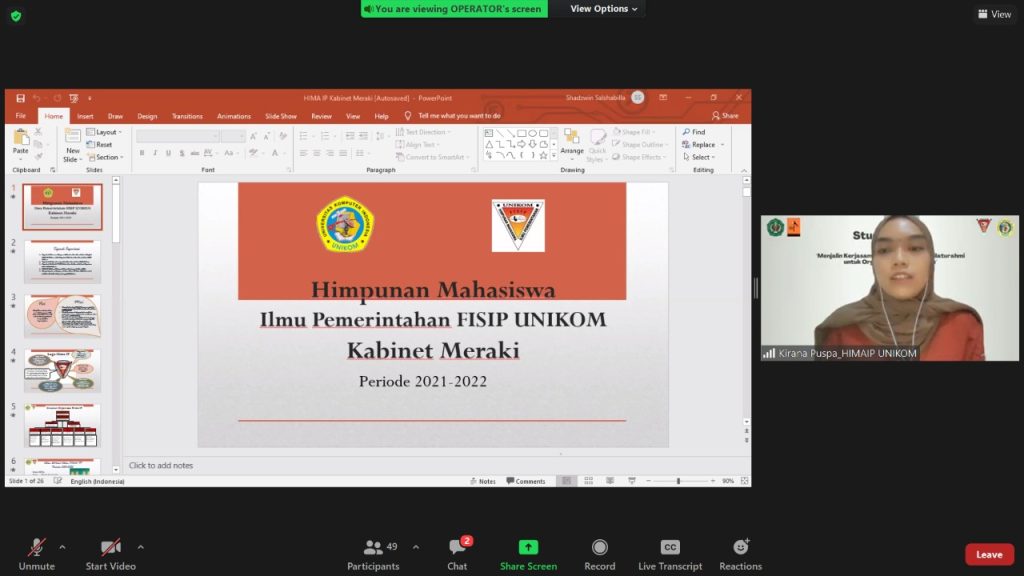Start the slide show from the Quick Access toolbar
The height and width of the screenshot is (576, 1024).
(x=73, y=98)
